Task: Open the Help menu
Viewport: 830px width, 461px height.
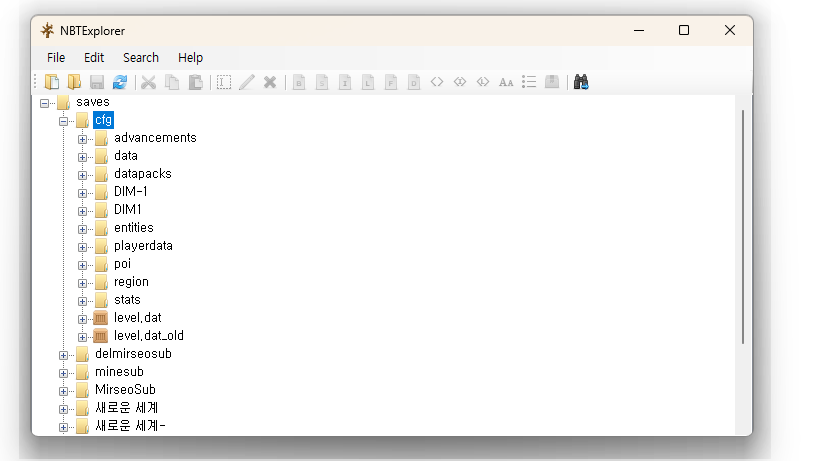Action: tap(191, 58)
